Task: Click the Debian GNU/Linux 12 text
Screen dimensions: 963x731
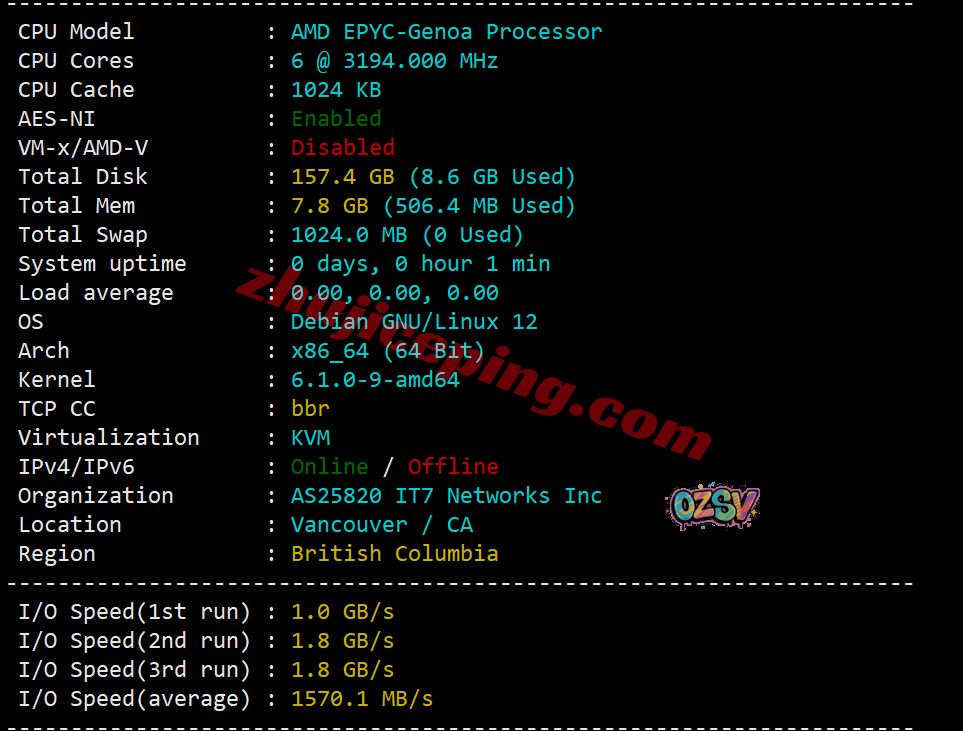Action: (414, 322)
